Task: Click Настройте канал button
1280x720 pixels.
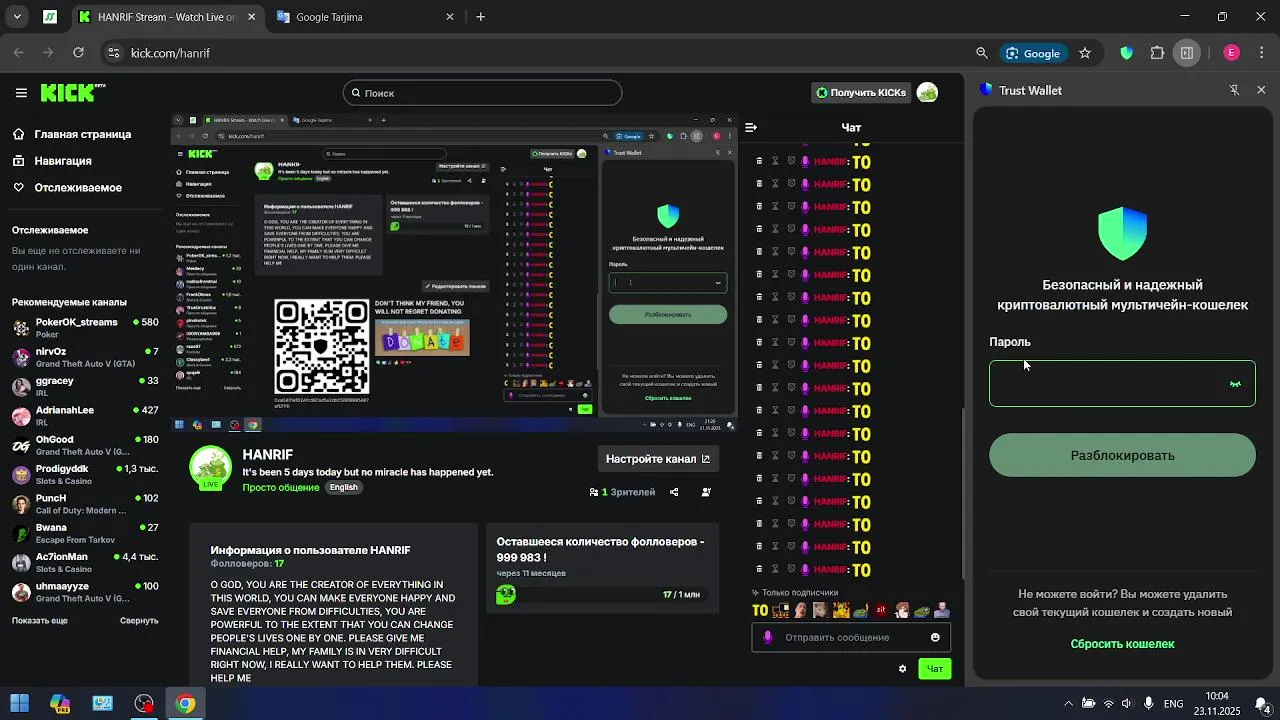Action: 658,459
